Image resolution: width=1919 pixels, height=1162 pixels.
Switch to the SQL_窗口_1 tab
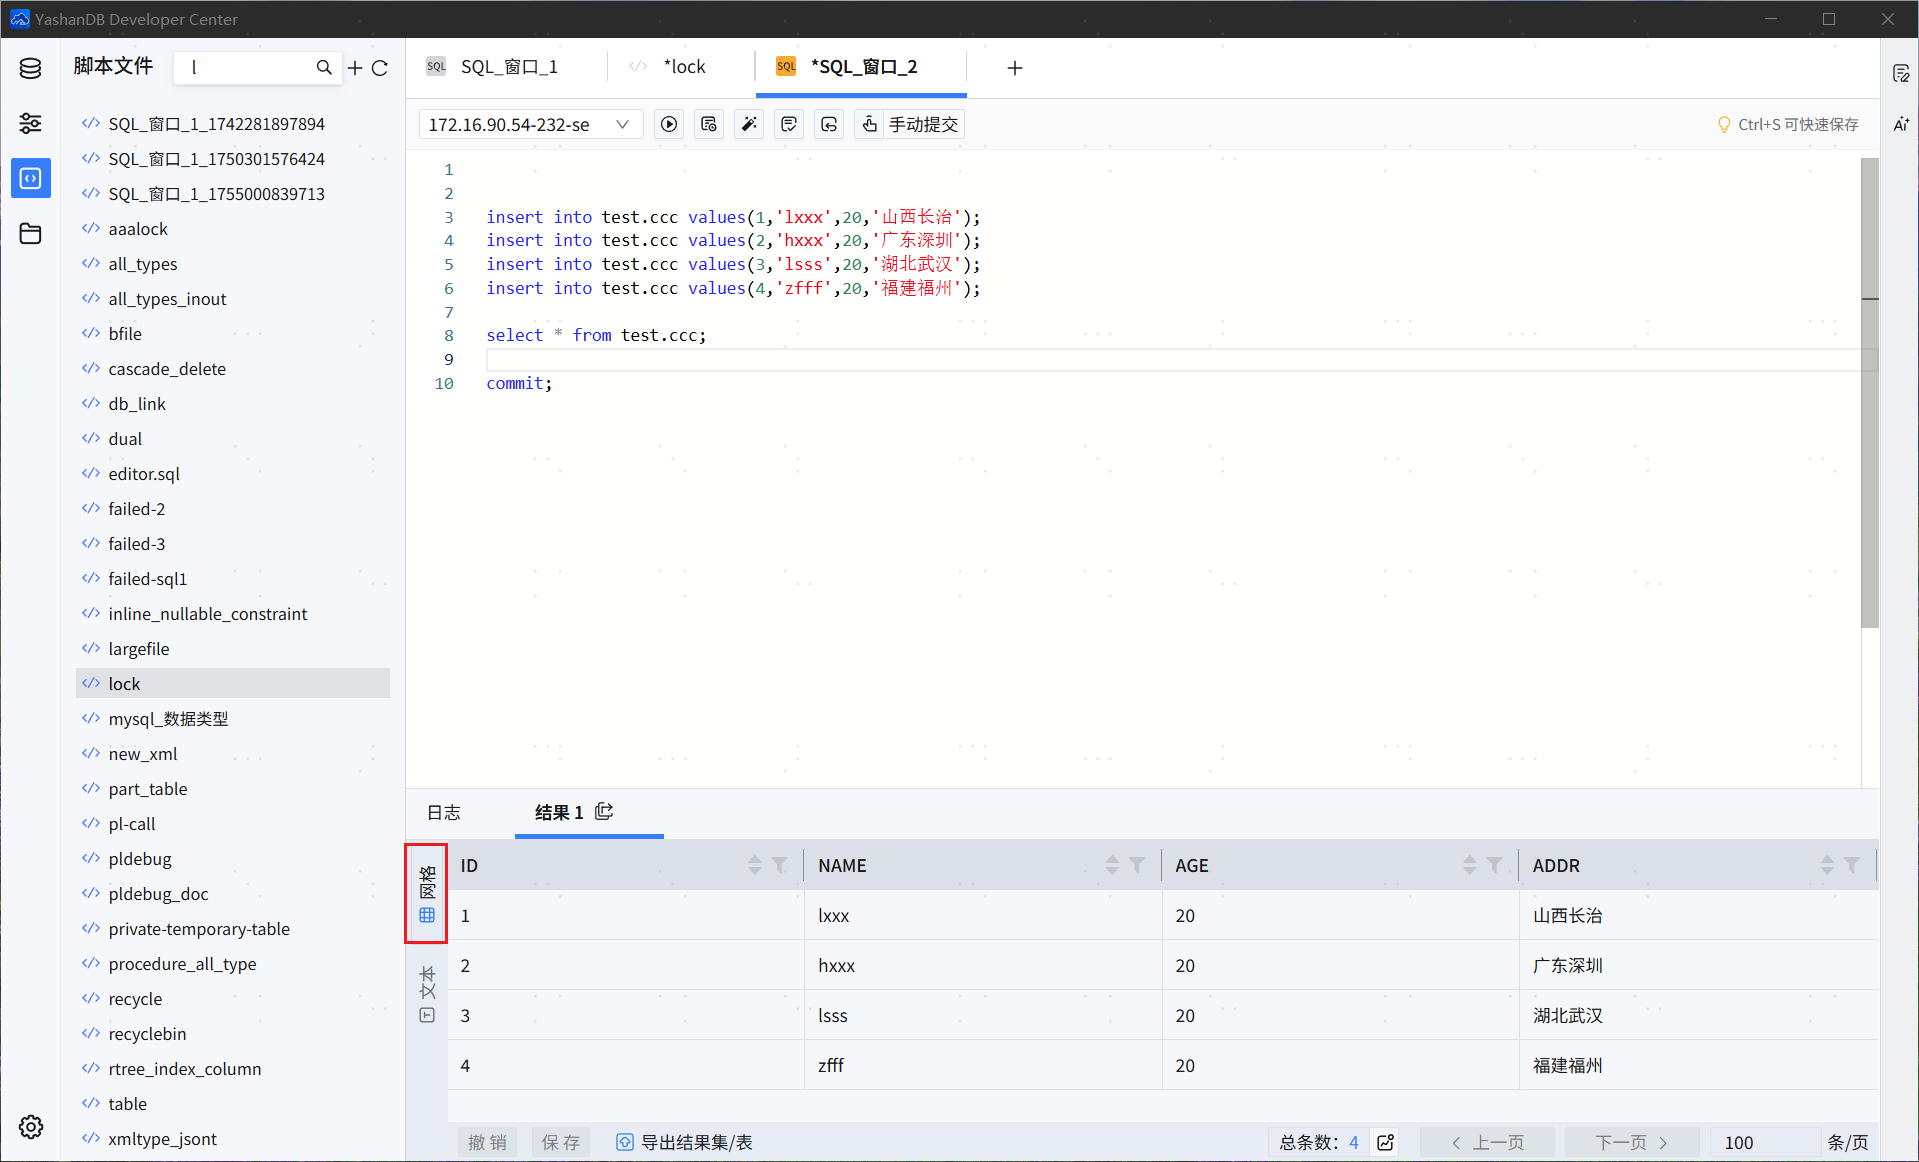[x=508, y=67]
